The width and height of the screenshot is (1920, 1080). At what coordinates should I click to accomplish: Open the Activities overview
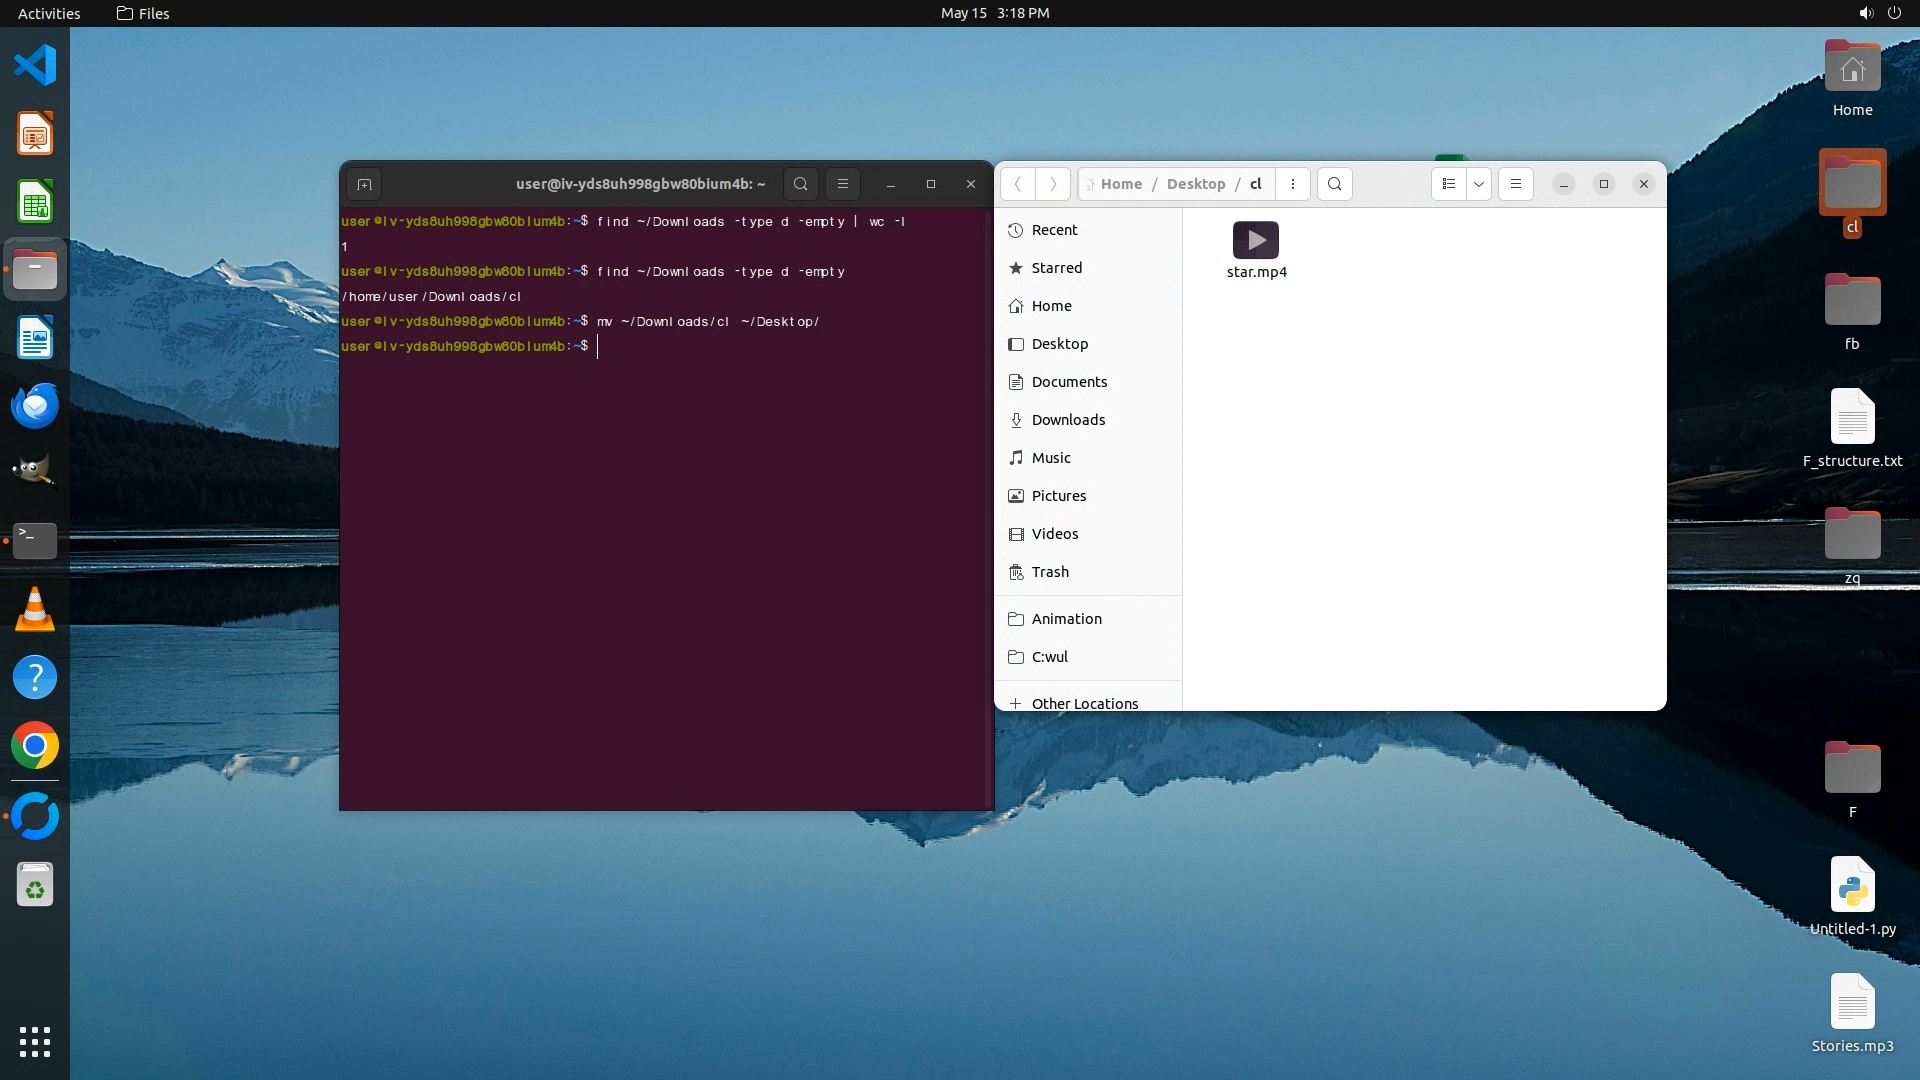click(x=49, y=13)
